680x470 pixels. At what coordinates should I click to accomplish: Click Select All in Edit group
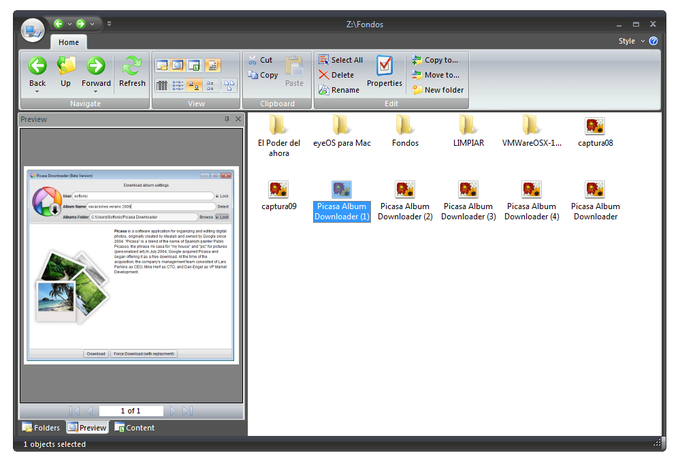click(341, 60)
